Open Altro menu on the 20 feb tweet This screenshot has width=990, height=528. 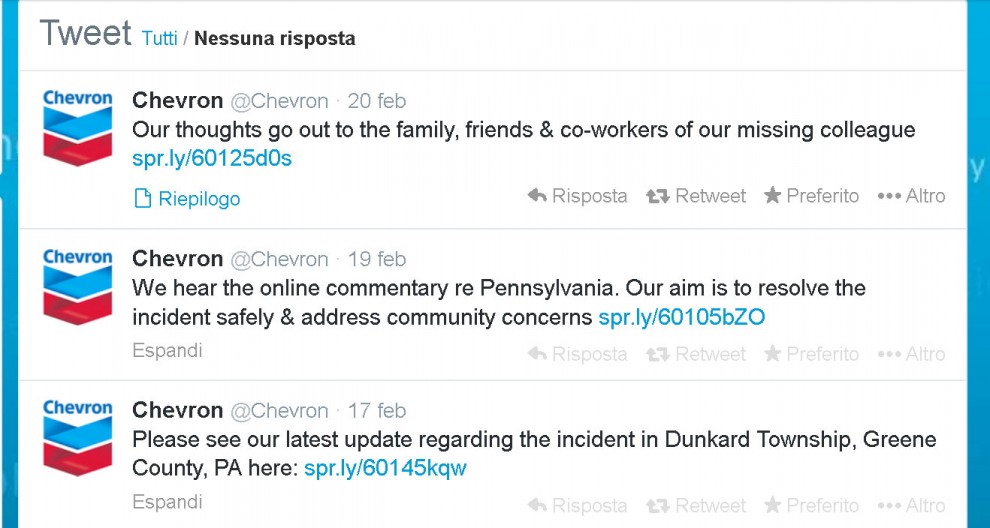click(911, 196)
